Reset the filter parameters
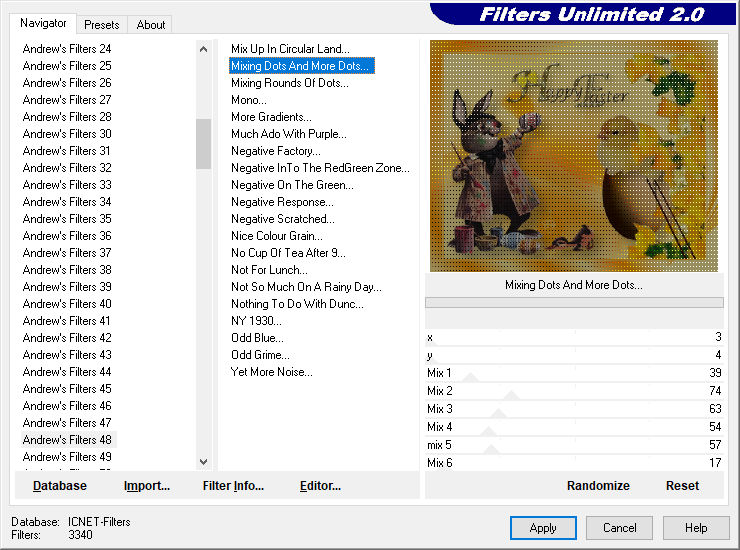Viewport: 740px width, 550px height. click(682, 485)
